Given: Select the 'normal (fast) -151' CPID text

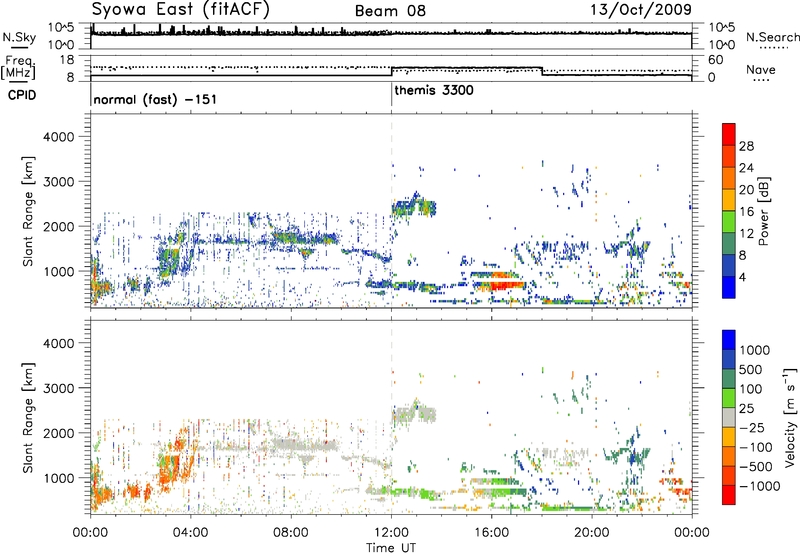Looking at the screenshot, I should [x=155, y=99].
